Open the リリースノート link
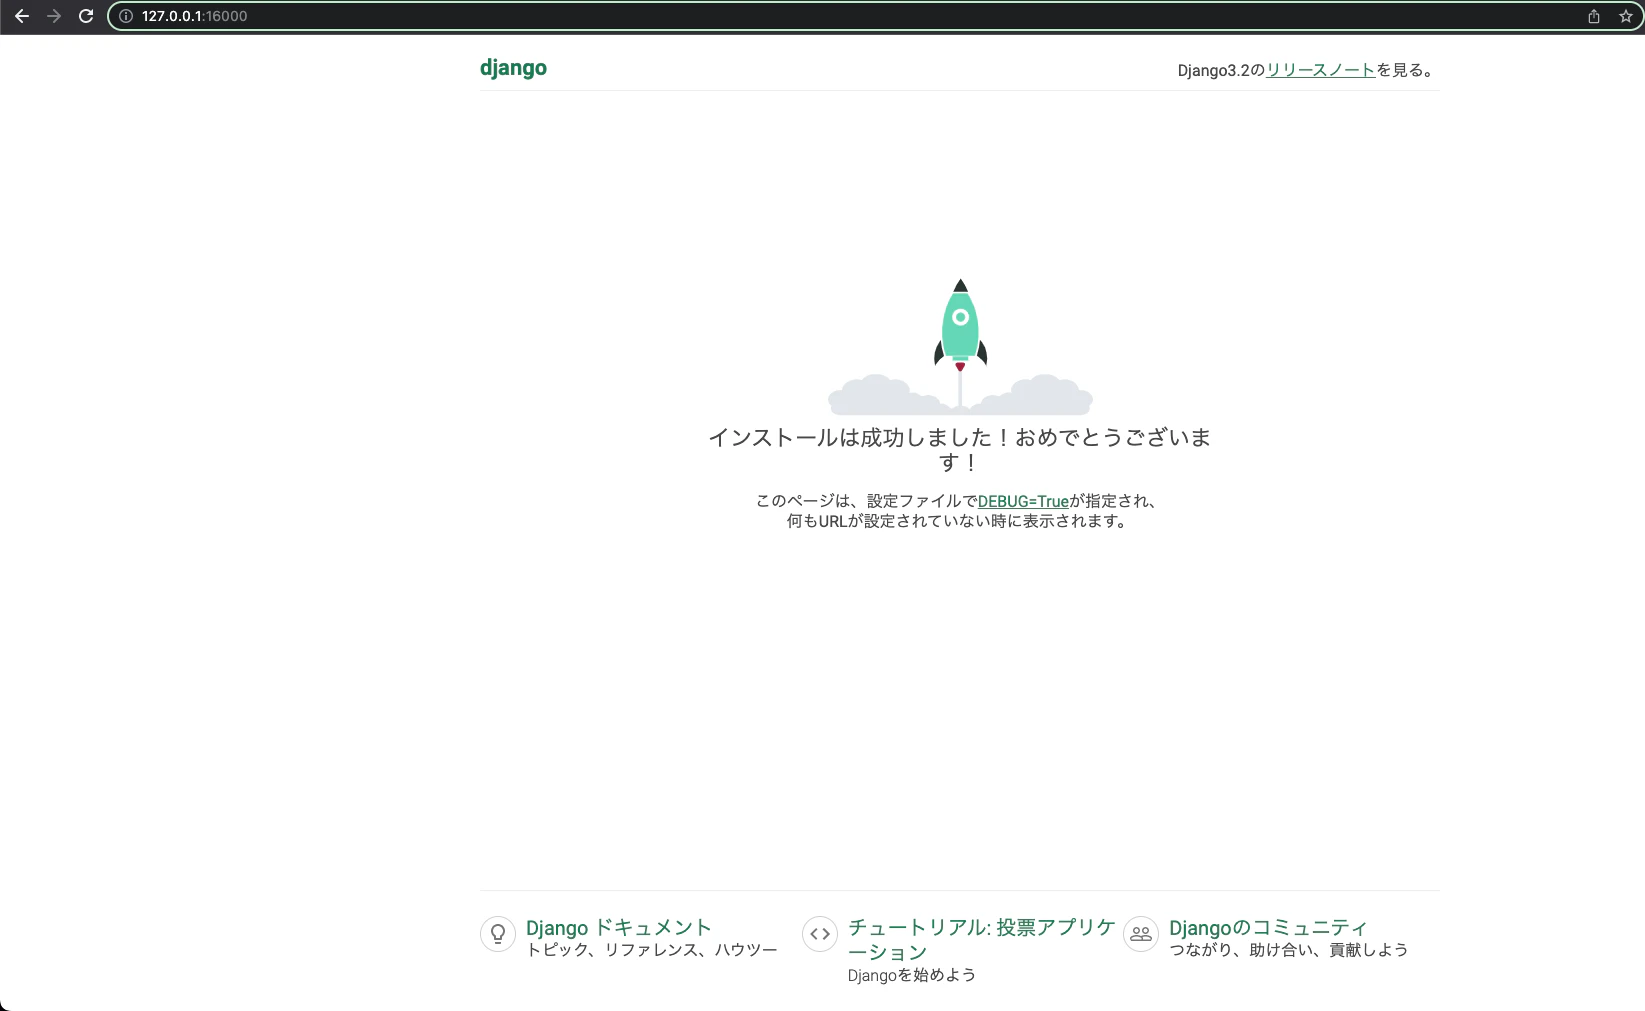 (x=1321, y=69)
